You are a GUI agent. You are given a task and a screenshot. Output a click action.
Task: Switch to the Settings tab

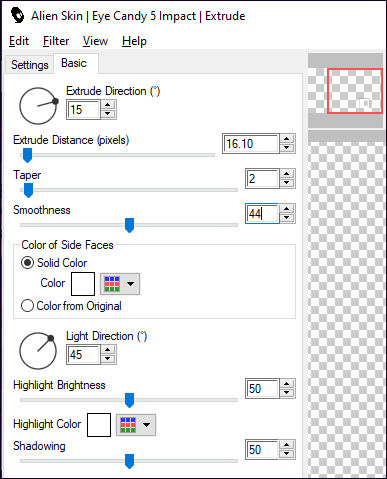[29, 65]
